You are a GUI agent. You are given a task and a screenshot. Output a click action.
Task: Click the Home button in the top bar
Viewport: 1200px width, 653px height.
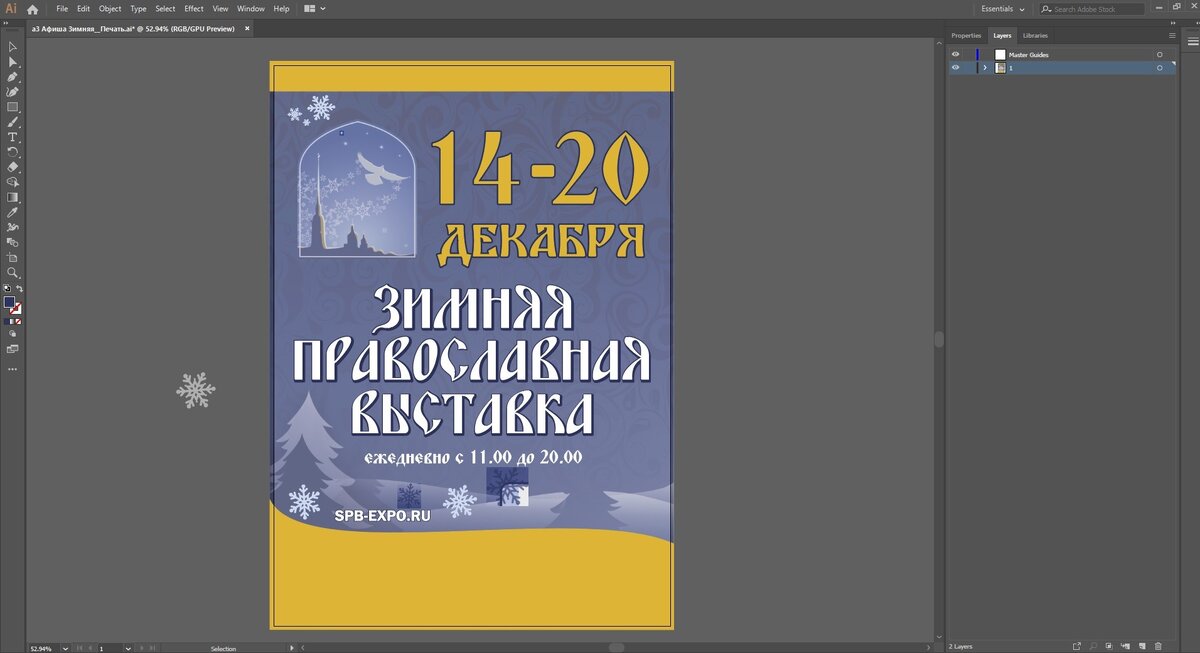click(32, 8)
